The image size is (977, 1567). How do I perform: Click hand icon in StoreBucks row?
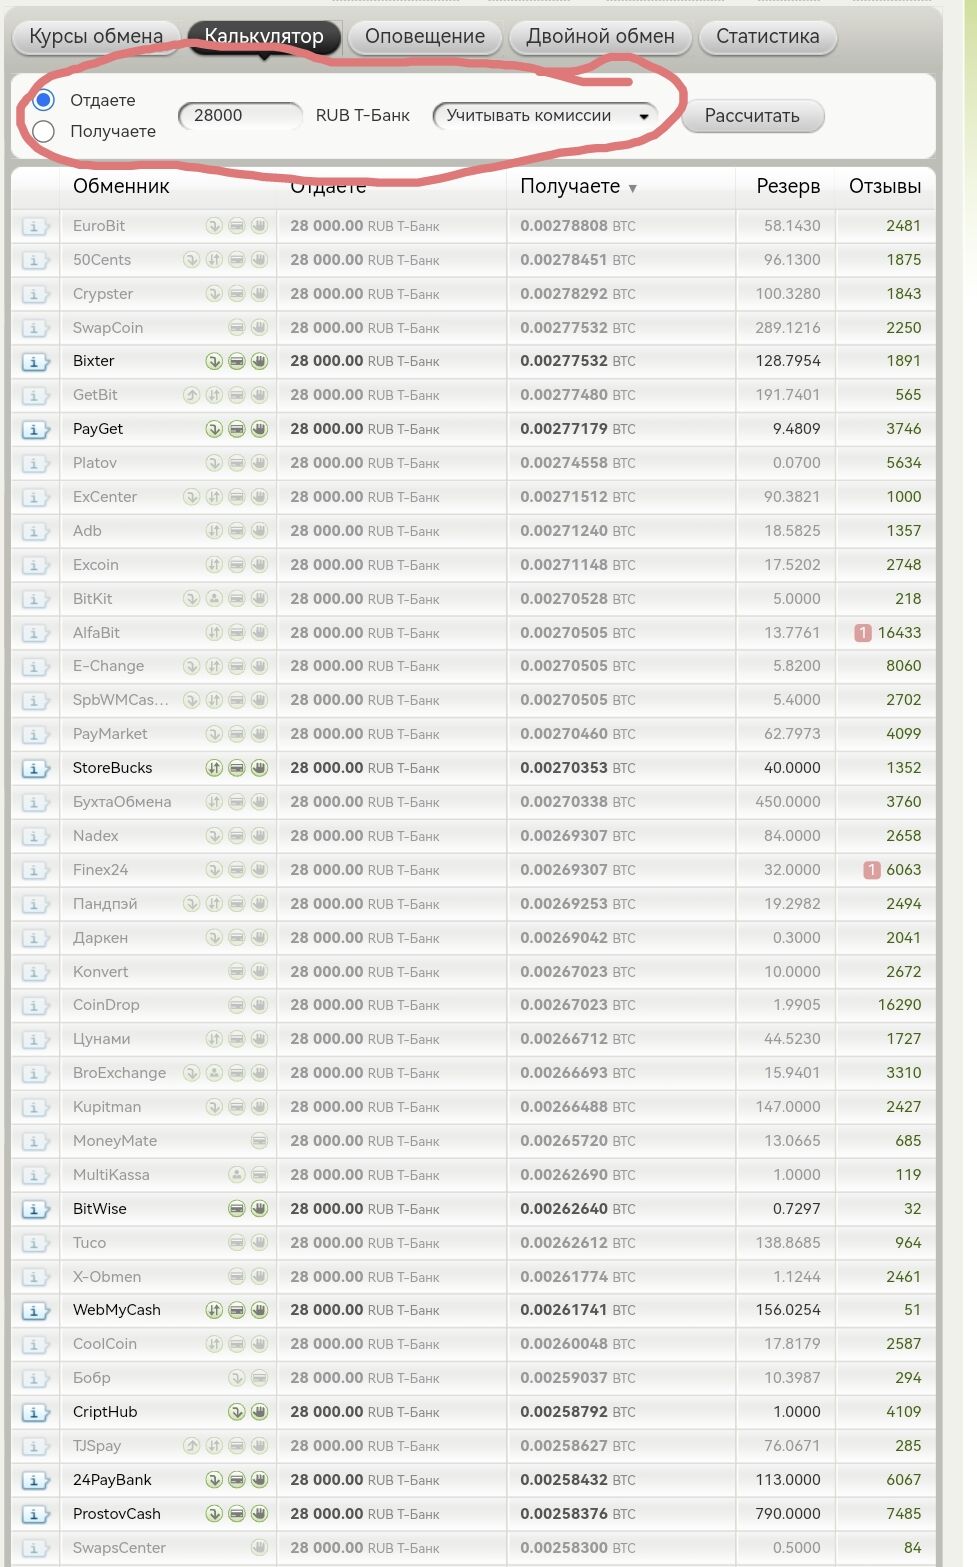pos(259,768)
